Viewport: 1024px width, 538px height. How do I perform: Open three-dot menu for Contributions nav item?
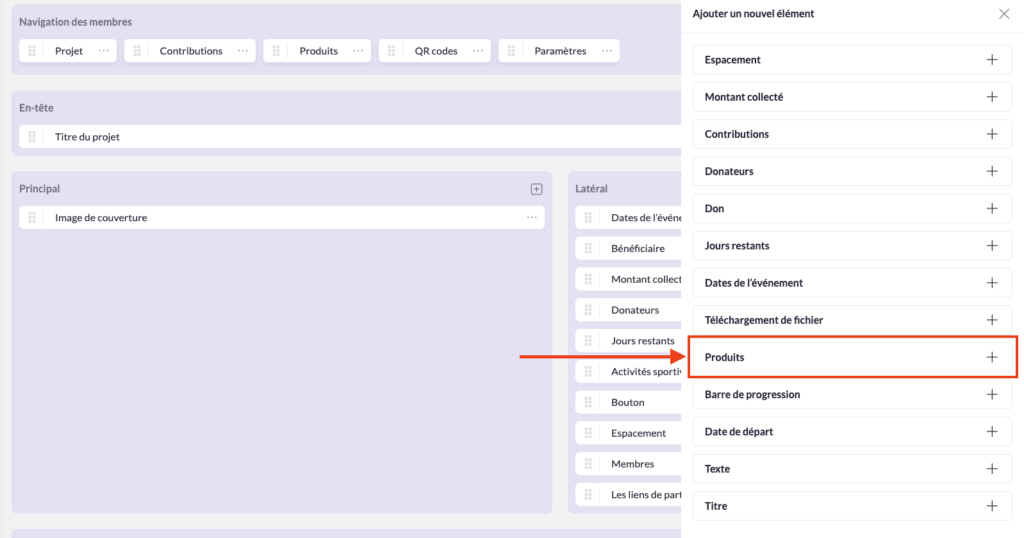pos(243,51)
